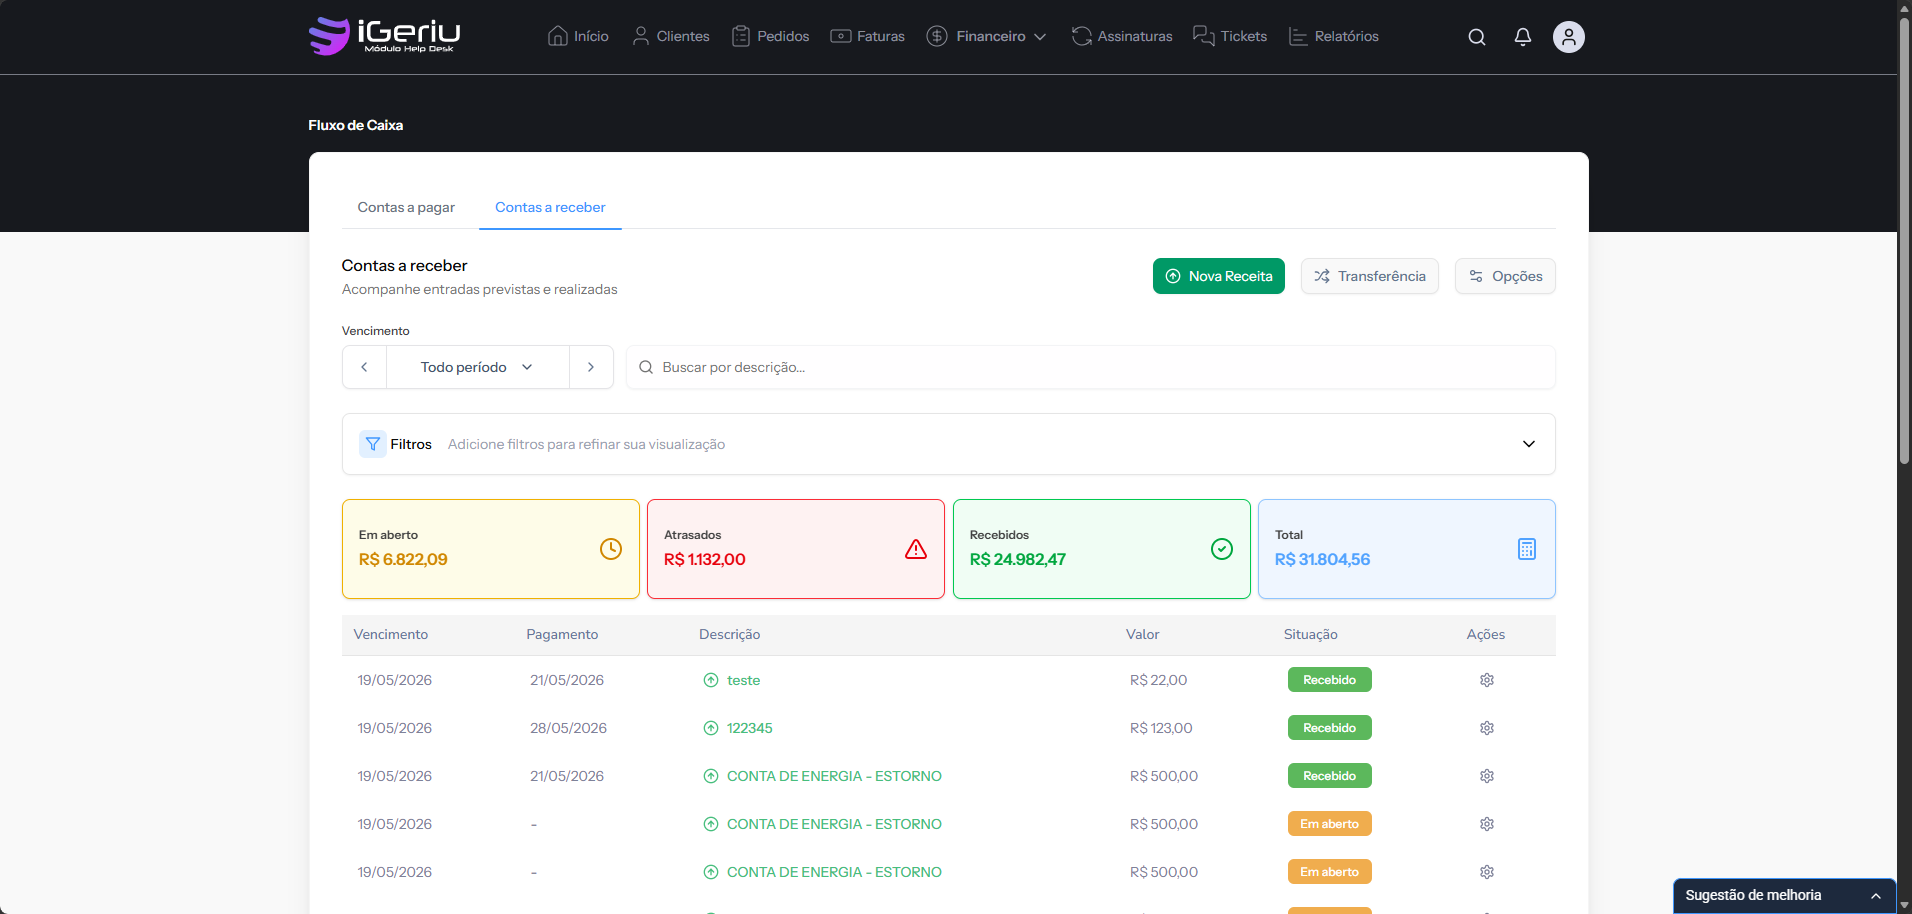The width and height of the screenshot is (1912, 914).
Task: Click the Recebido badge in teste row
Action: (1330, 680)
